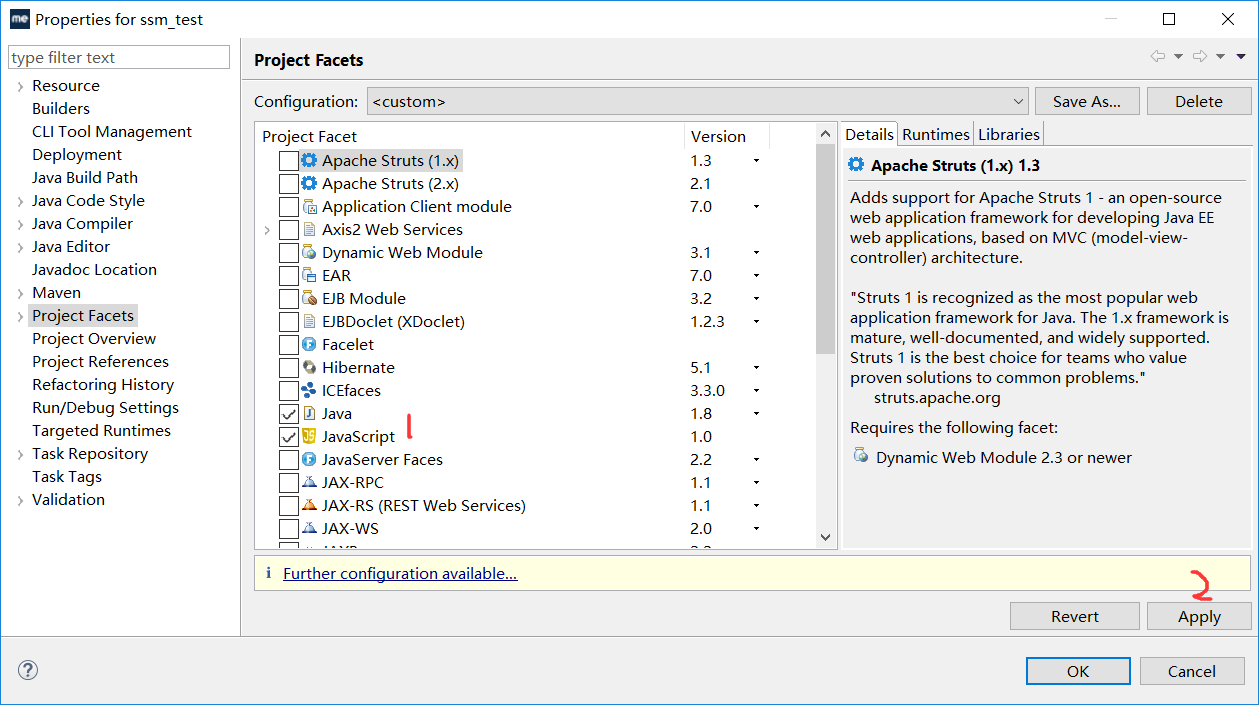Check the JAX-WS facet checkbox
This screenshot has width=1259, height=705.
click(x=288, y=528)
